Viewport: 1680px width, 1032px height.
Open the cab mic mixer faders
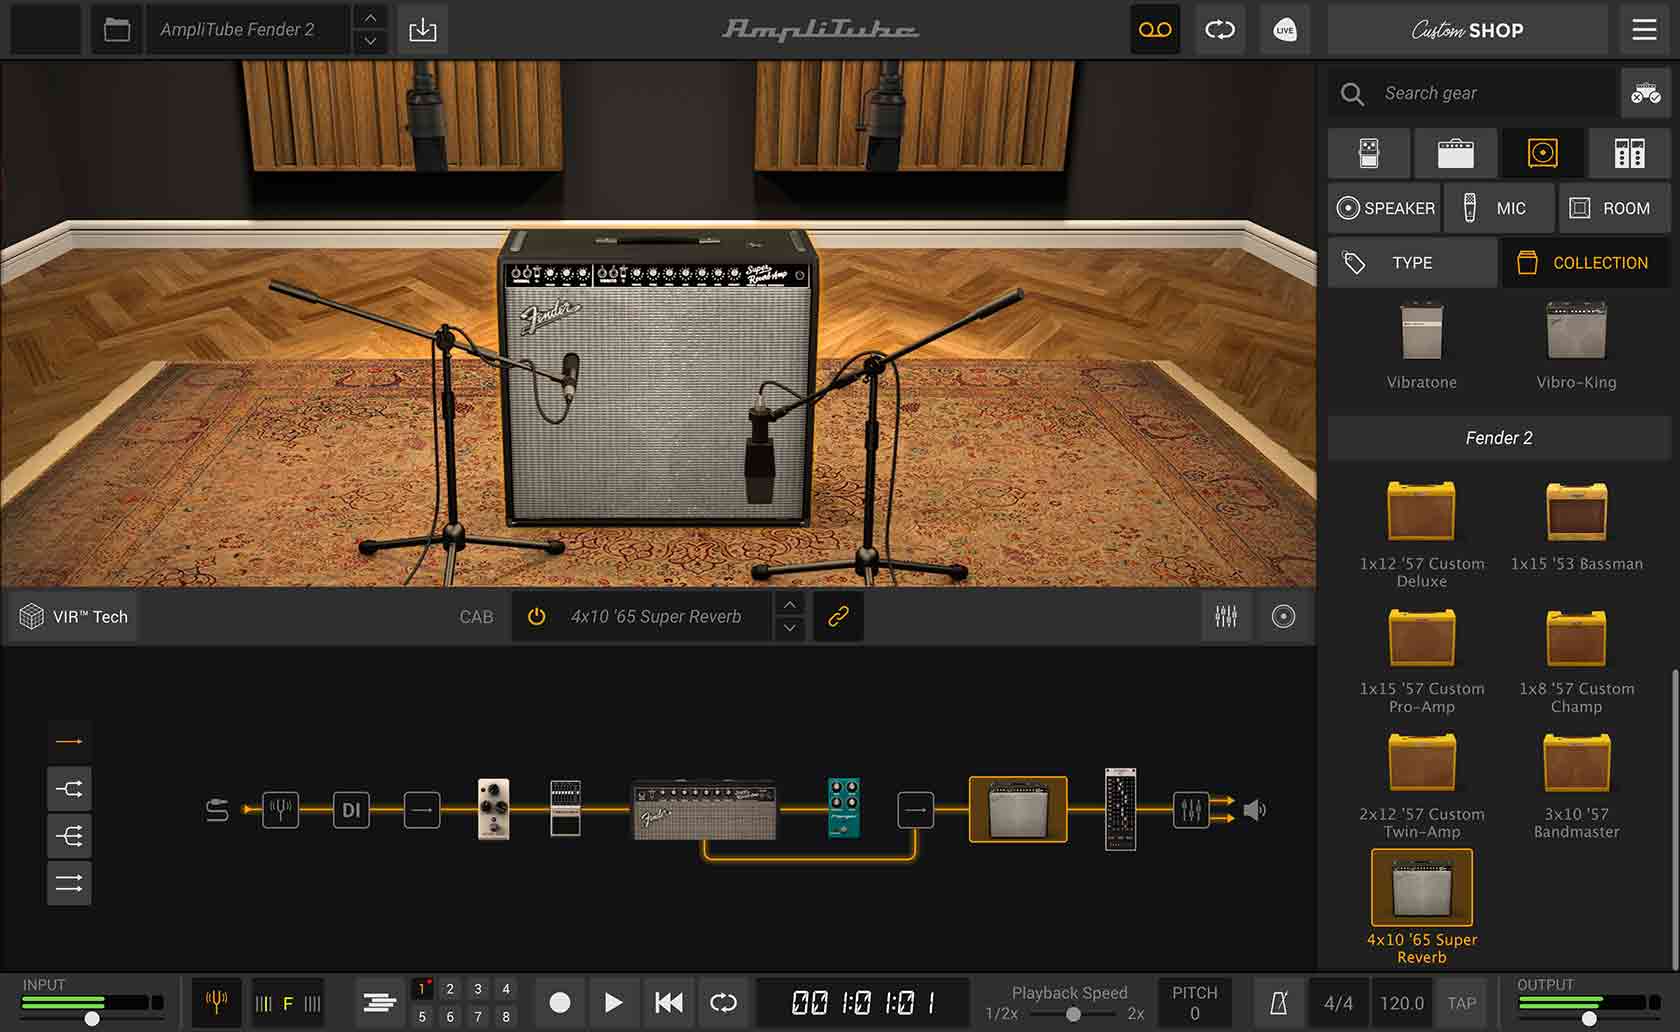pos(1225,616)
